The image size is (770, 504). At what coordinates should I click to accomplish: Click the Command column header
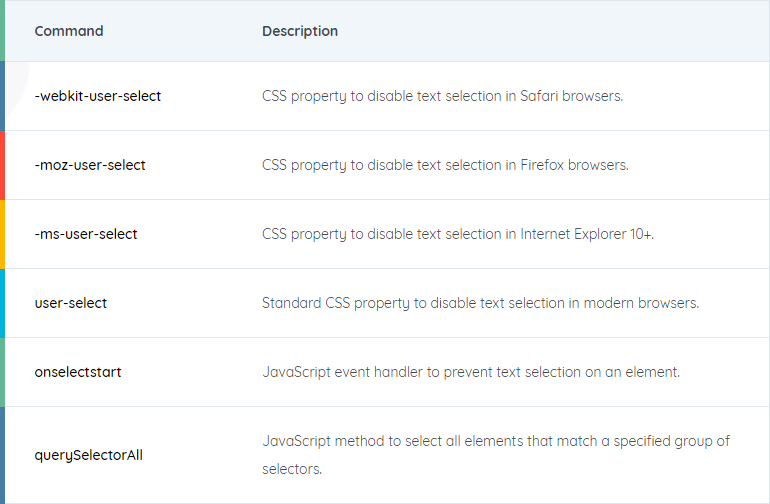point(69,31)
